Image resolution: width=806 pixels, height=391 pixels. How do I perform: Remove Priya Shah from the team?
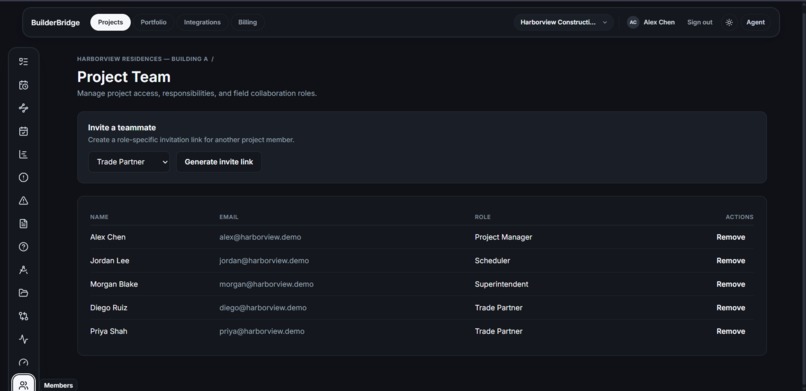[730, 332]
